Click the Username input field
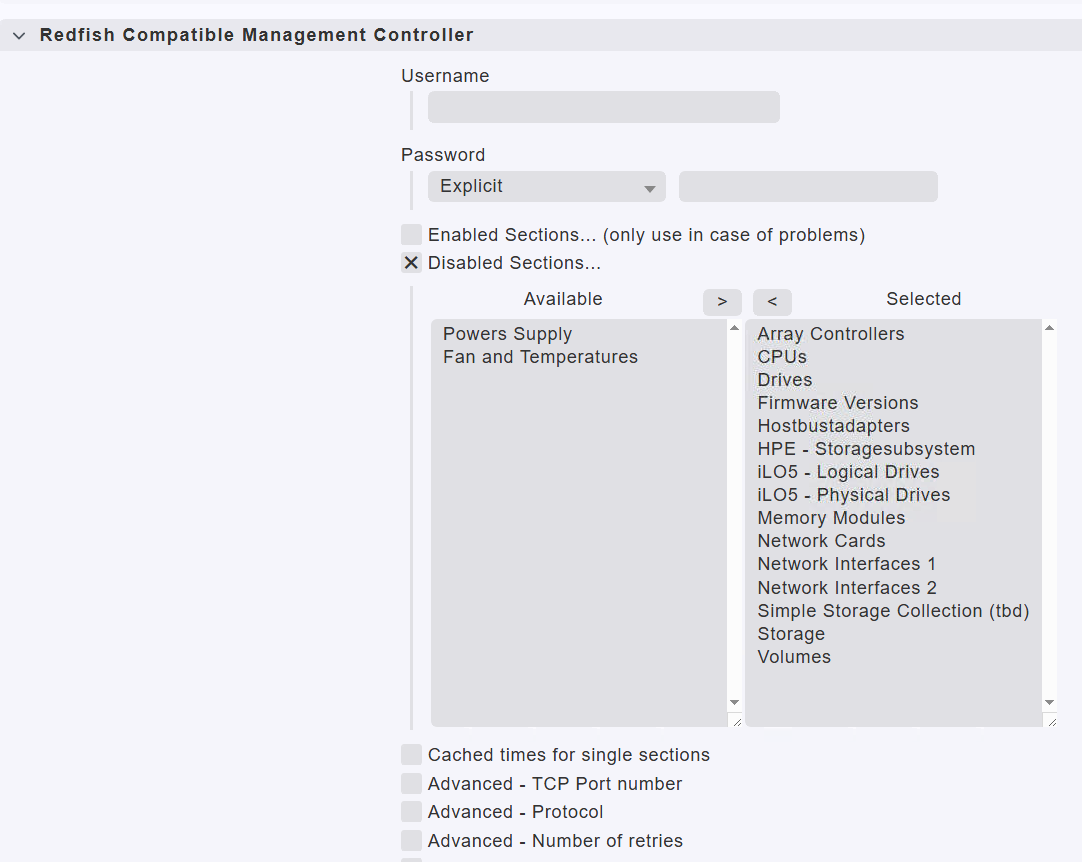This screenshot has width=1082, height=862. coord(603,107)
